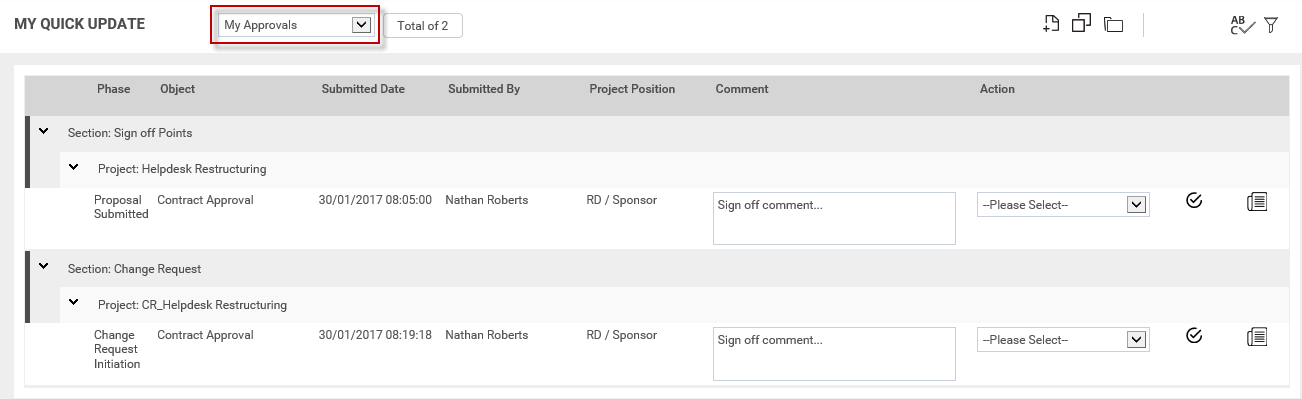Click the spell check ABC icon
Screen dimensions: 1302x399
click(1242, 25)
